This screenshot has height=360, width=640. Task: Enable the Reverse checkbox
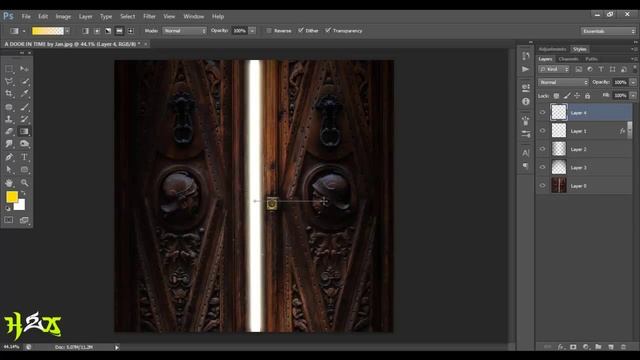click(269, 31)
